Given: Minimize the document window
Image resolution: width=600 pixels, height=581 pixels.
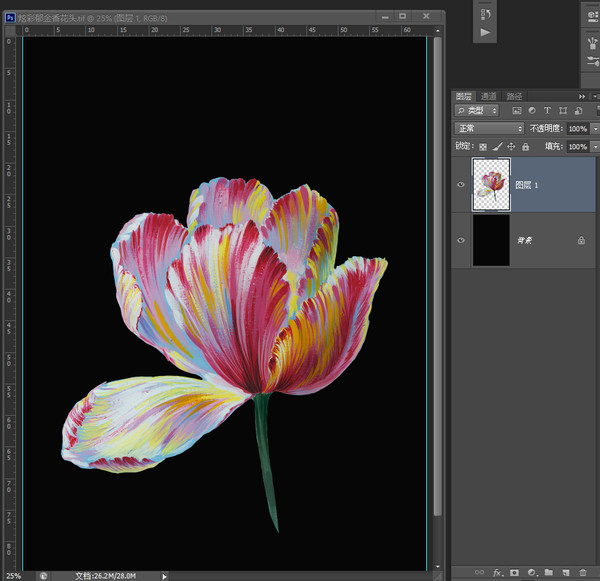Looking at the screenshot, I should [x=385, y=16].
